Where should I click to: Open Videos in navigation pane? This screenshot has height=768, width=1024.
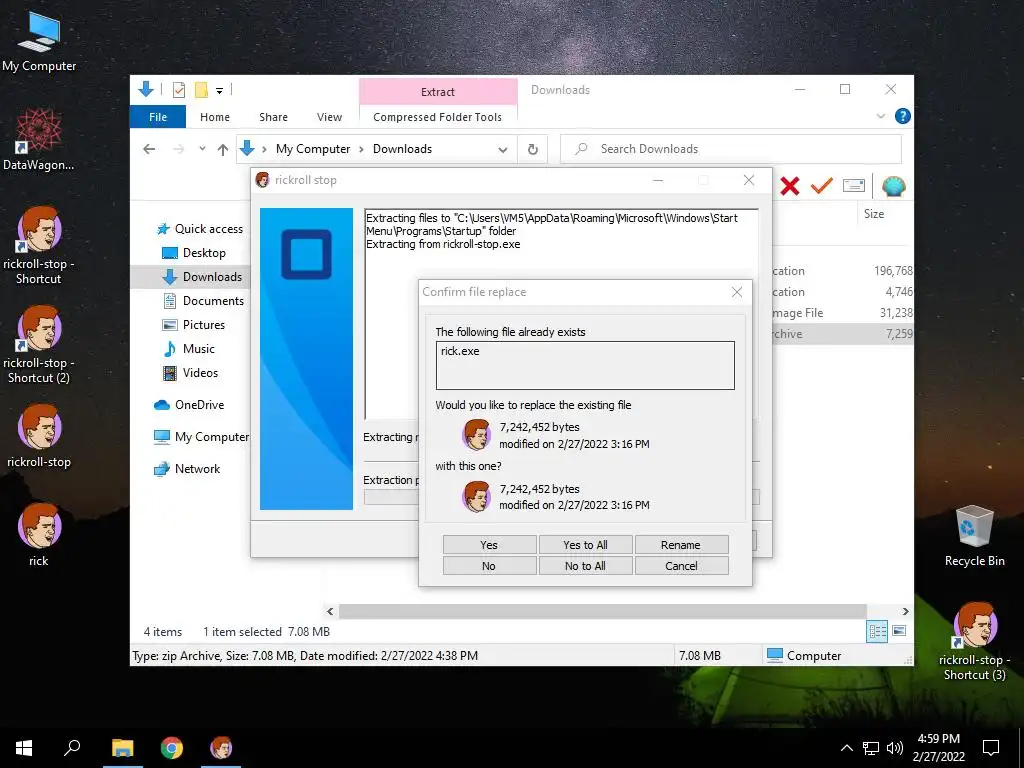point(189,373)
